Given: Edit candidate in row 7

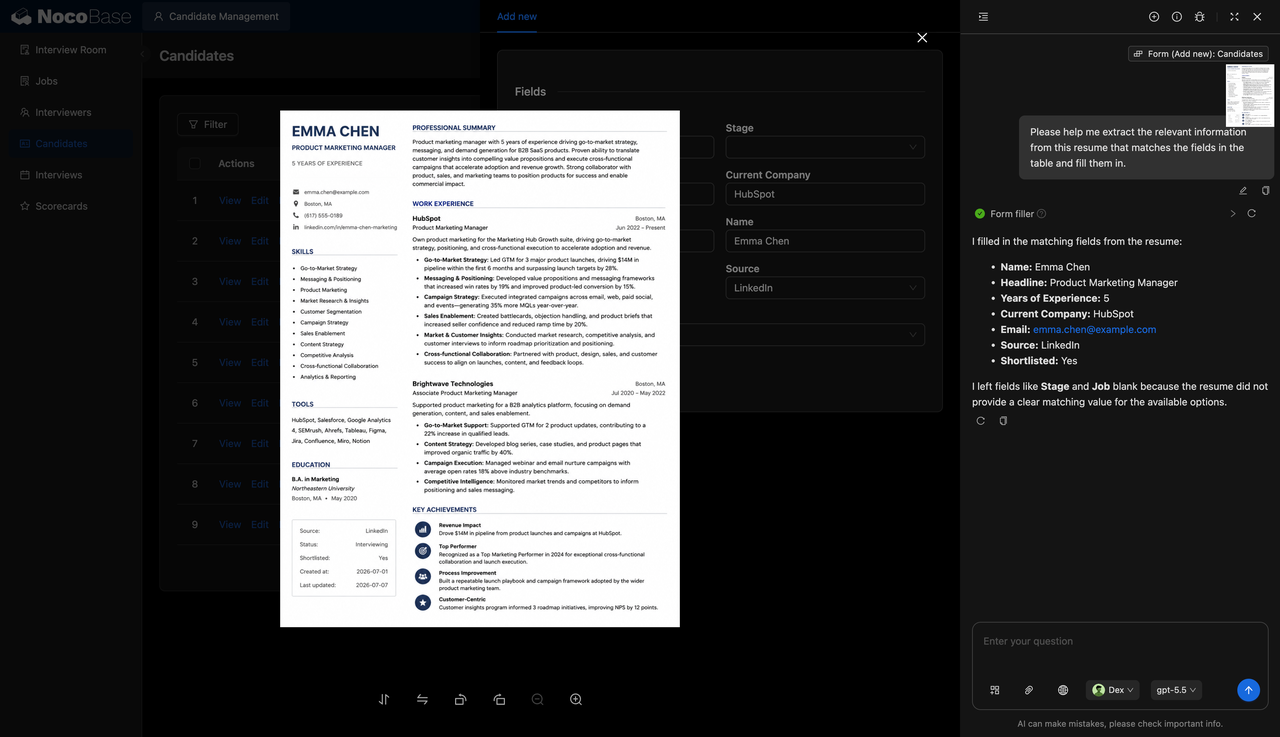Looking at the screenshot, I should [260, 444].
